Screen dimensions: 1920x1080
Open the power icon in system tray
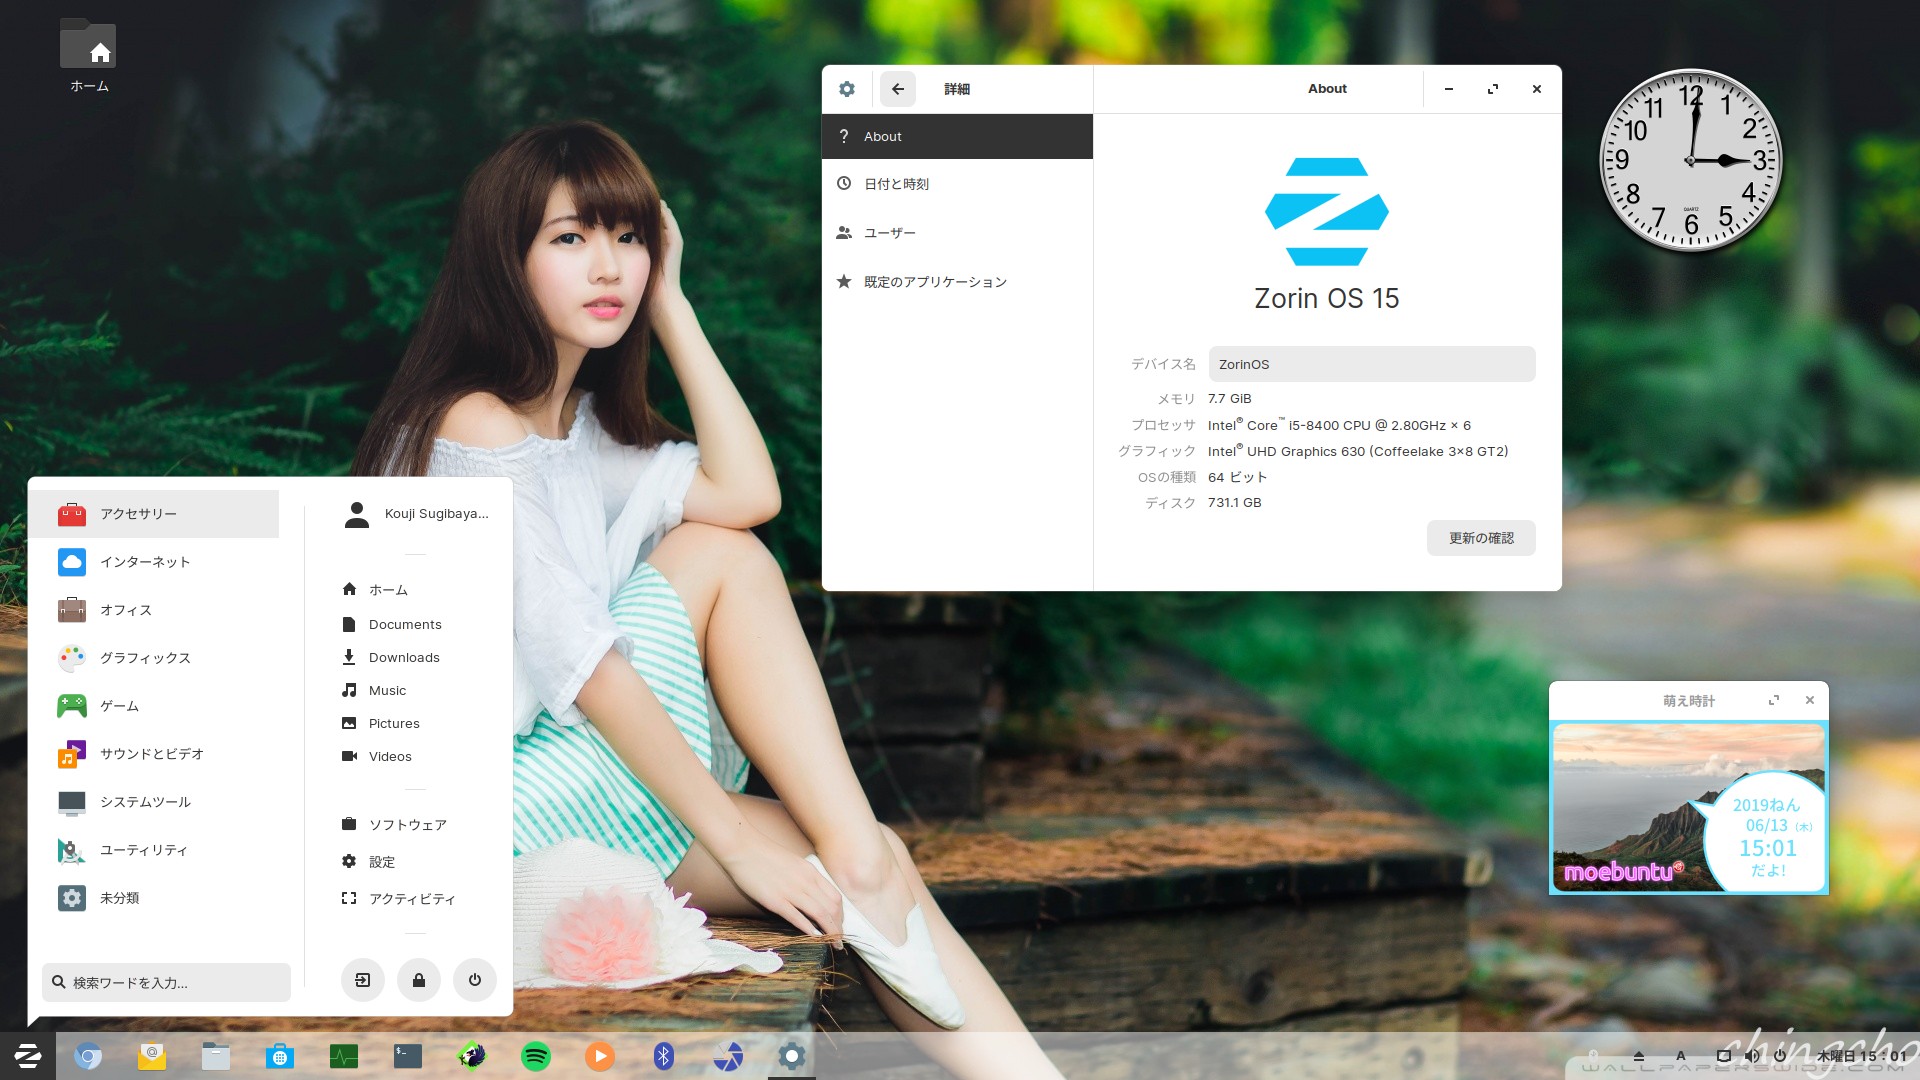pos(1781,1056)
